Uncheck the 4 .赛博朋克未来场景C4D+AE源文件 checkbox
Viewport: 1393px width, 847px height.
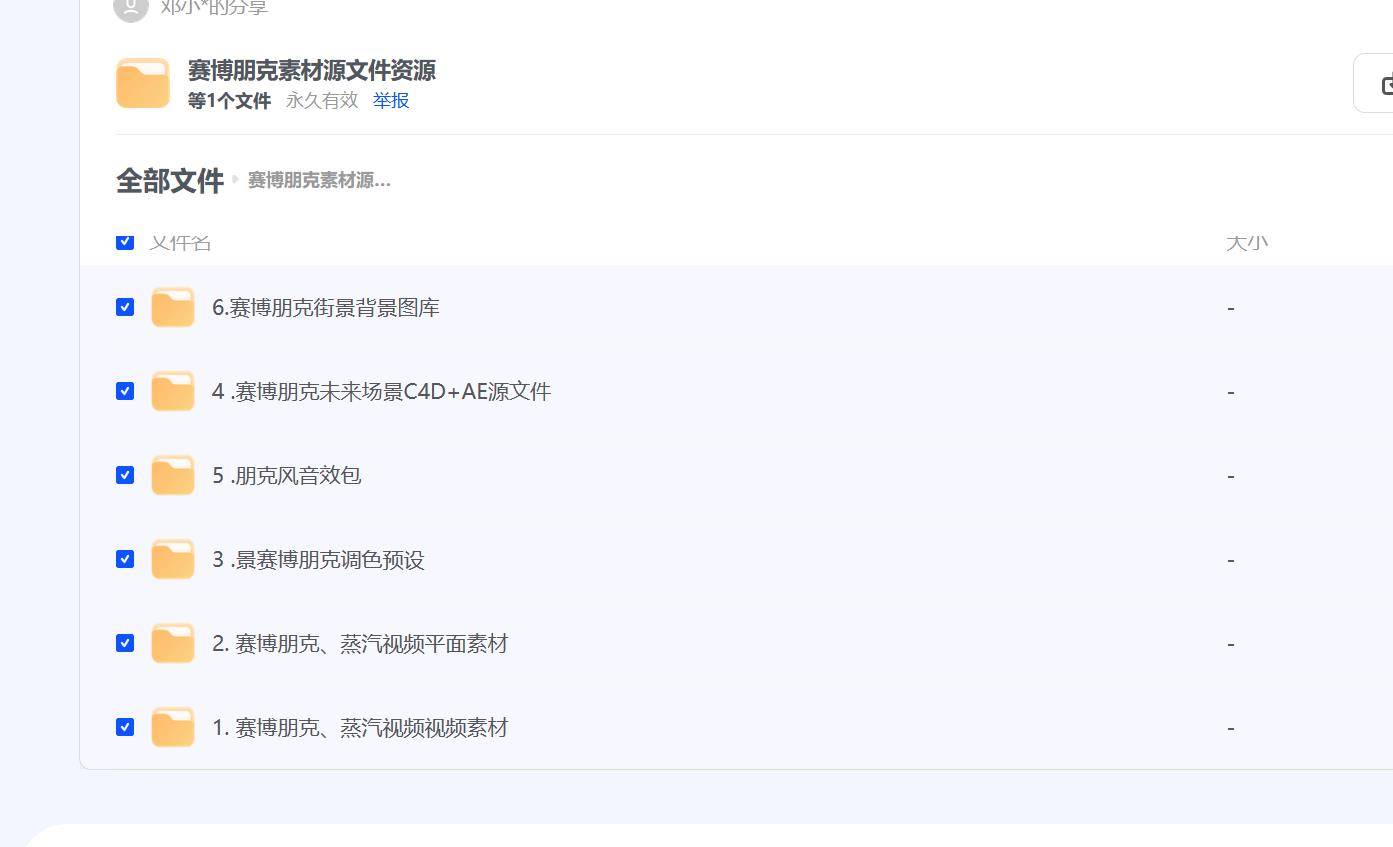(x=125, y=391)
